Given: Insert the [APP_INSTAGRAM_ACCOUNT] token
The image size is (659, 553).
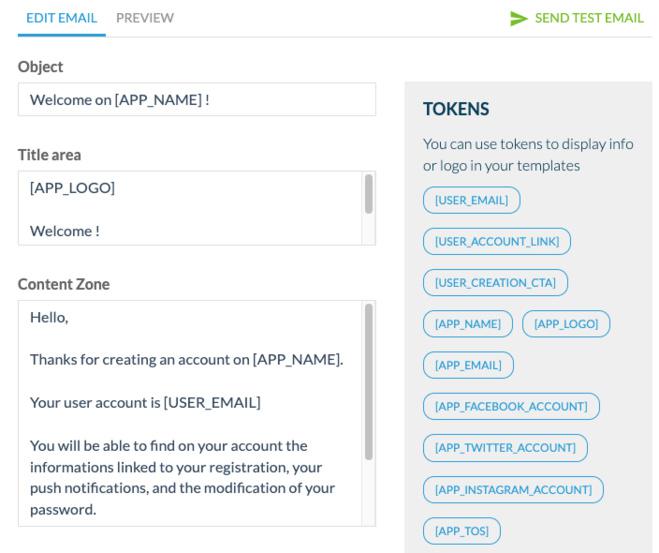Looking at the screenshot, I should click(x=513, y=488).
